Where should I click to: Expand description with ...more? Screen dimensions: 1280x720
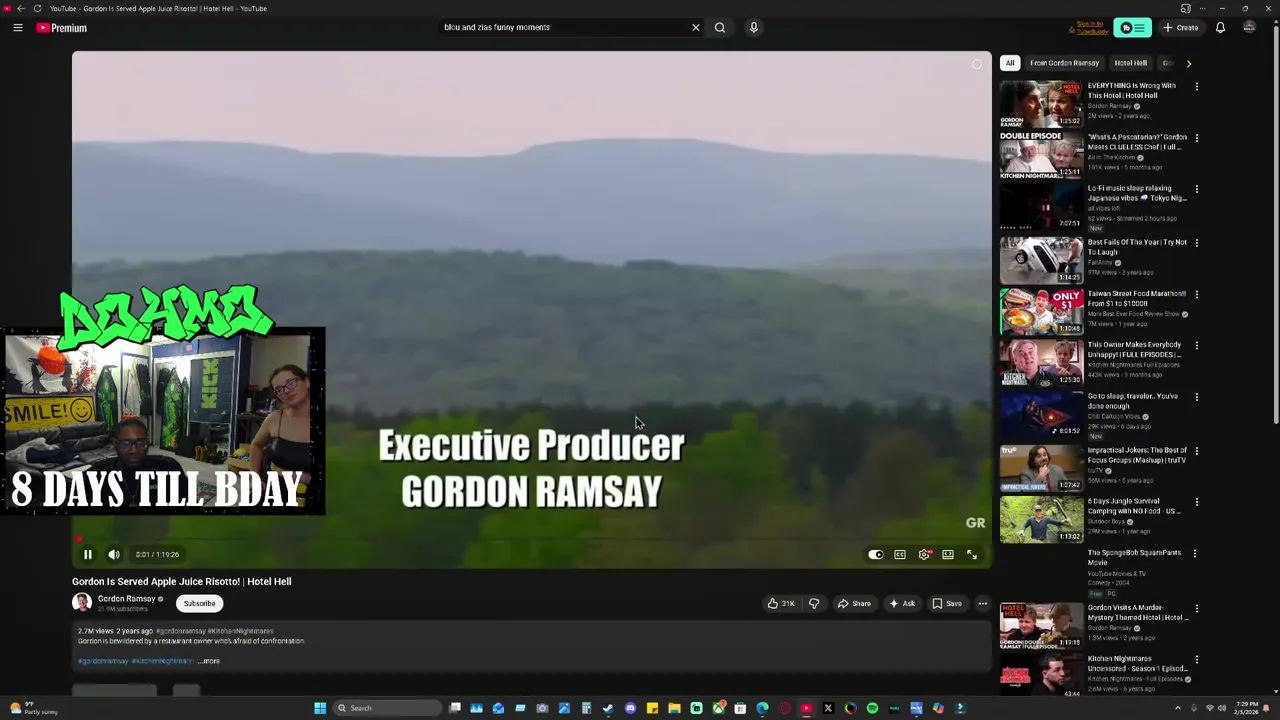pos(208,661)
